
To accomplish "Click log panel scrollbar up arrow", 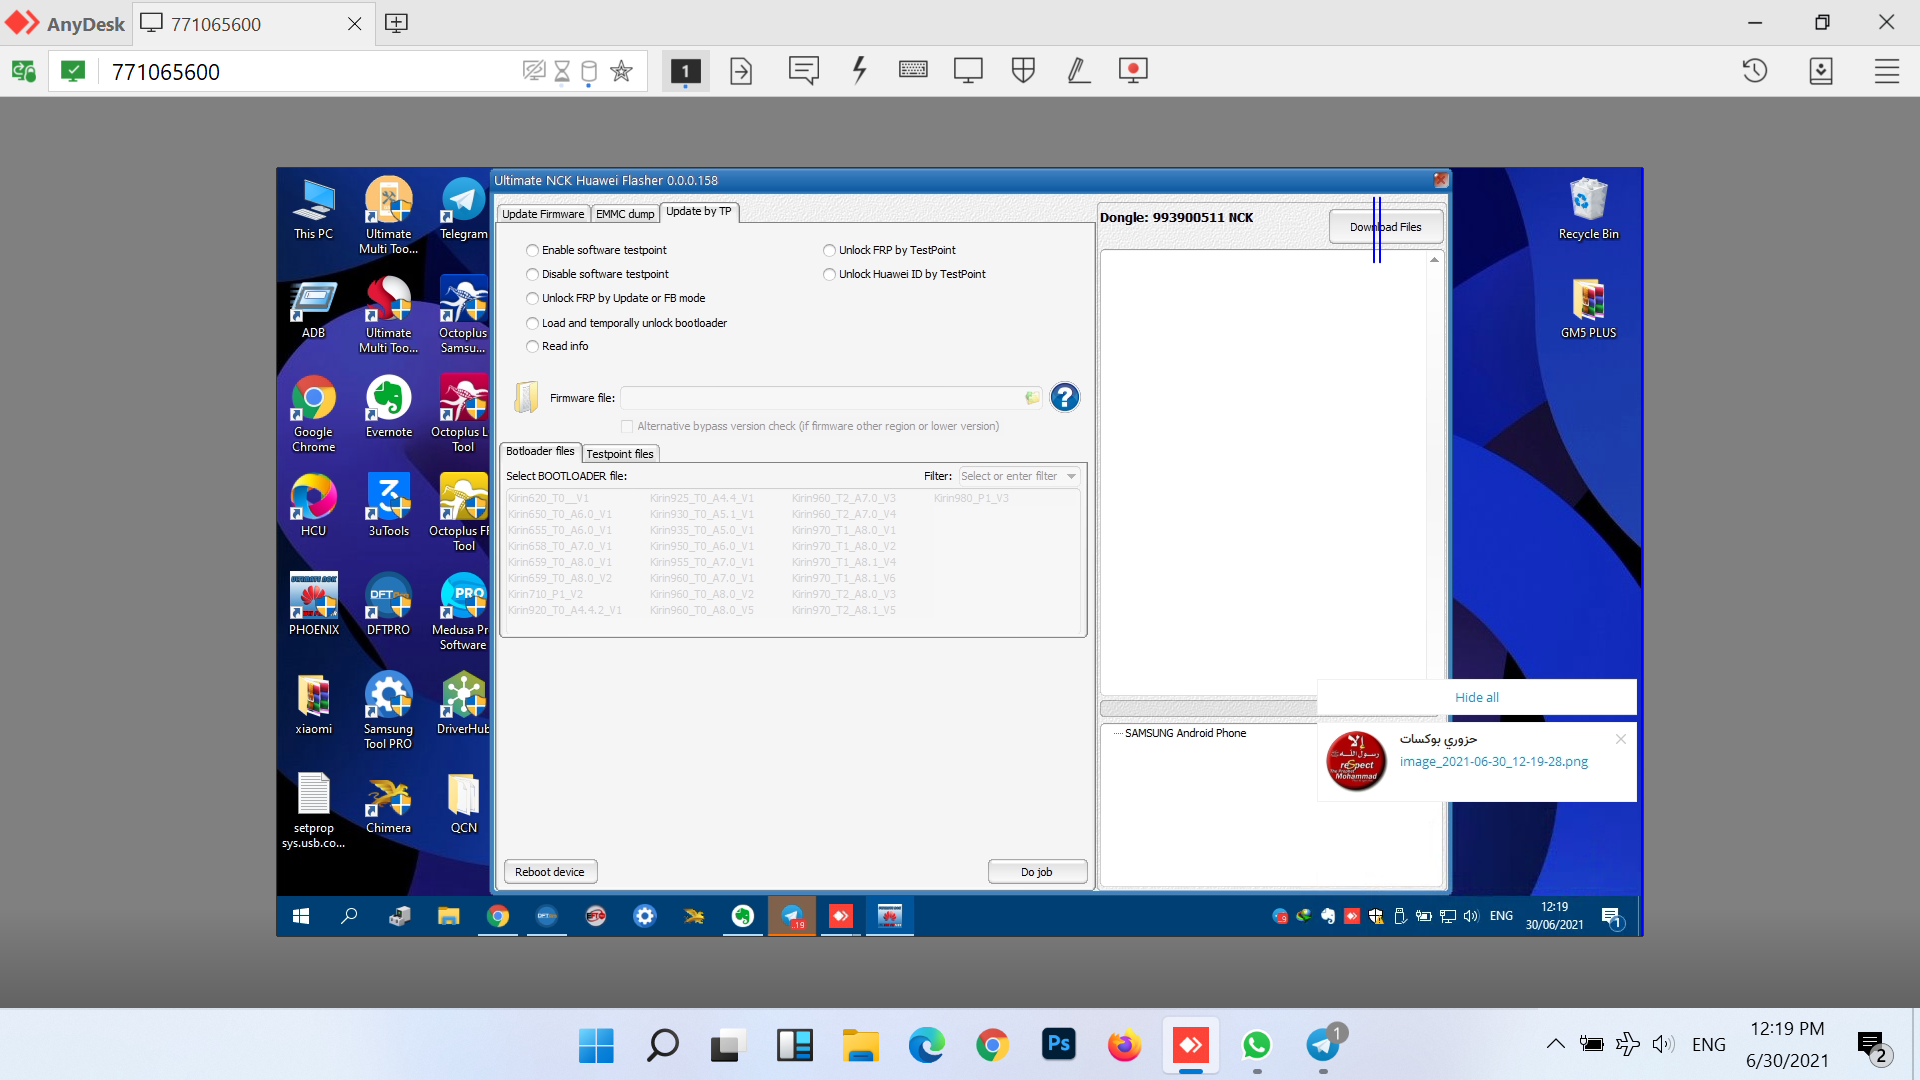I will point(1434,259).
